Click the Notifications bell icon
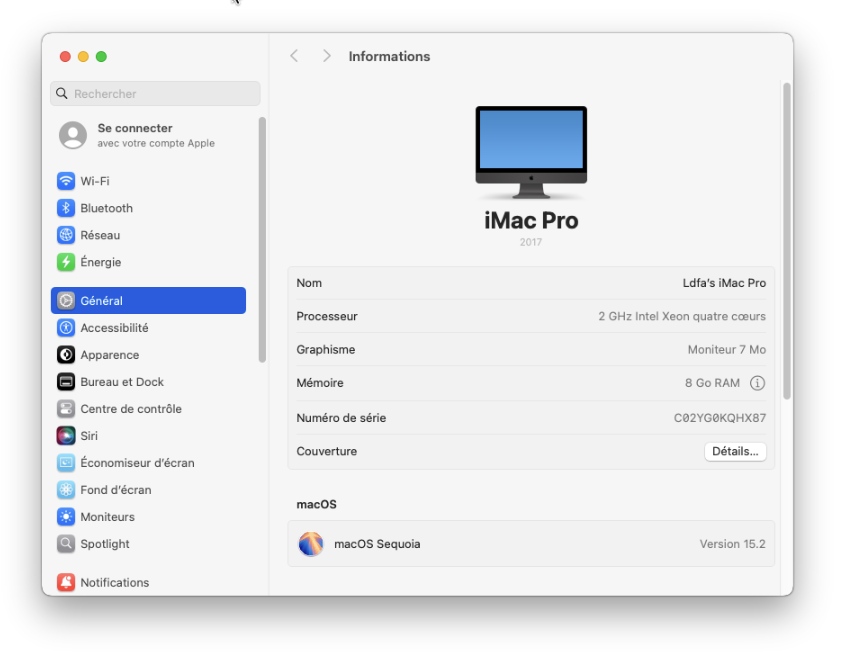 (66, 583)
